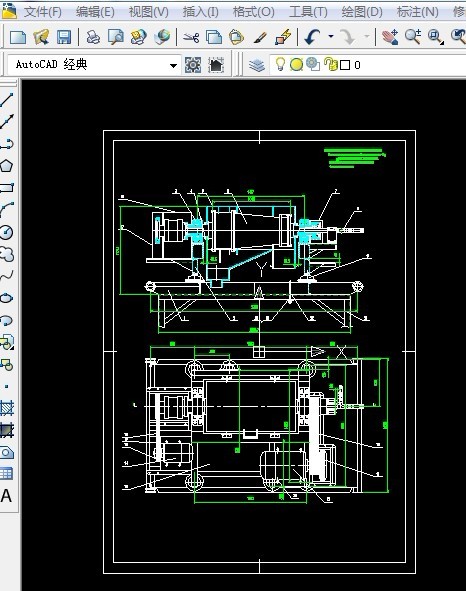Toggle layer freeze sun icon
Viewport: 466px width, 591px height.
pyautogui.click(x=296, y=65)
